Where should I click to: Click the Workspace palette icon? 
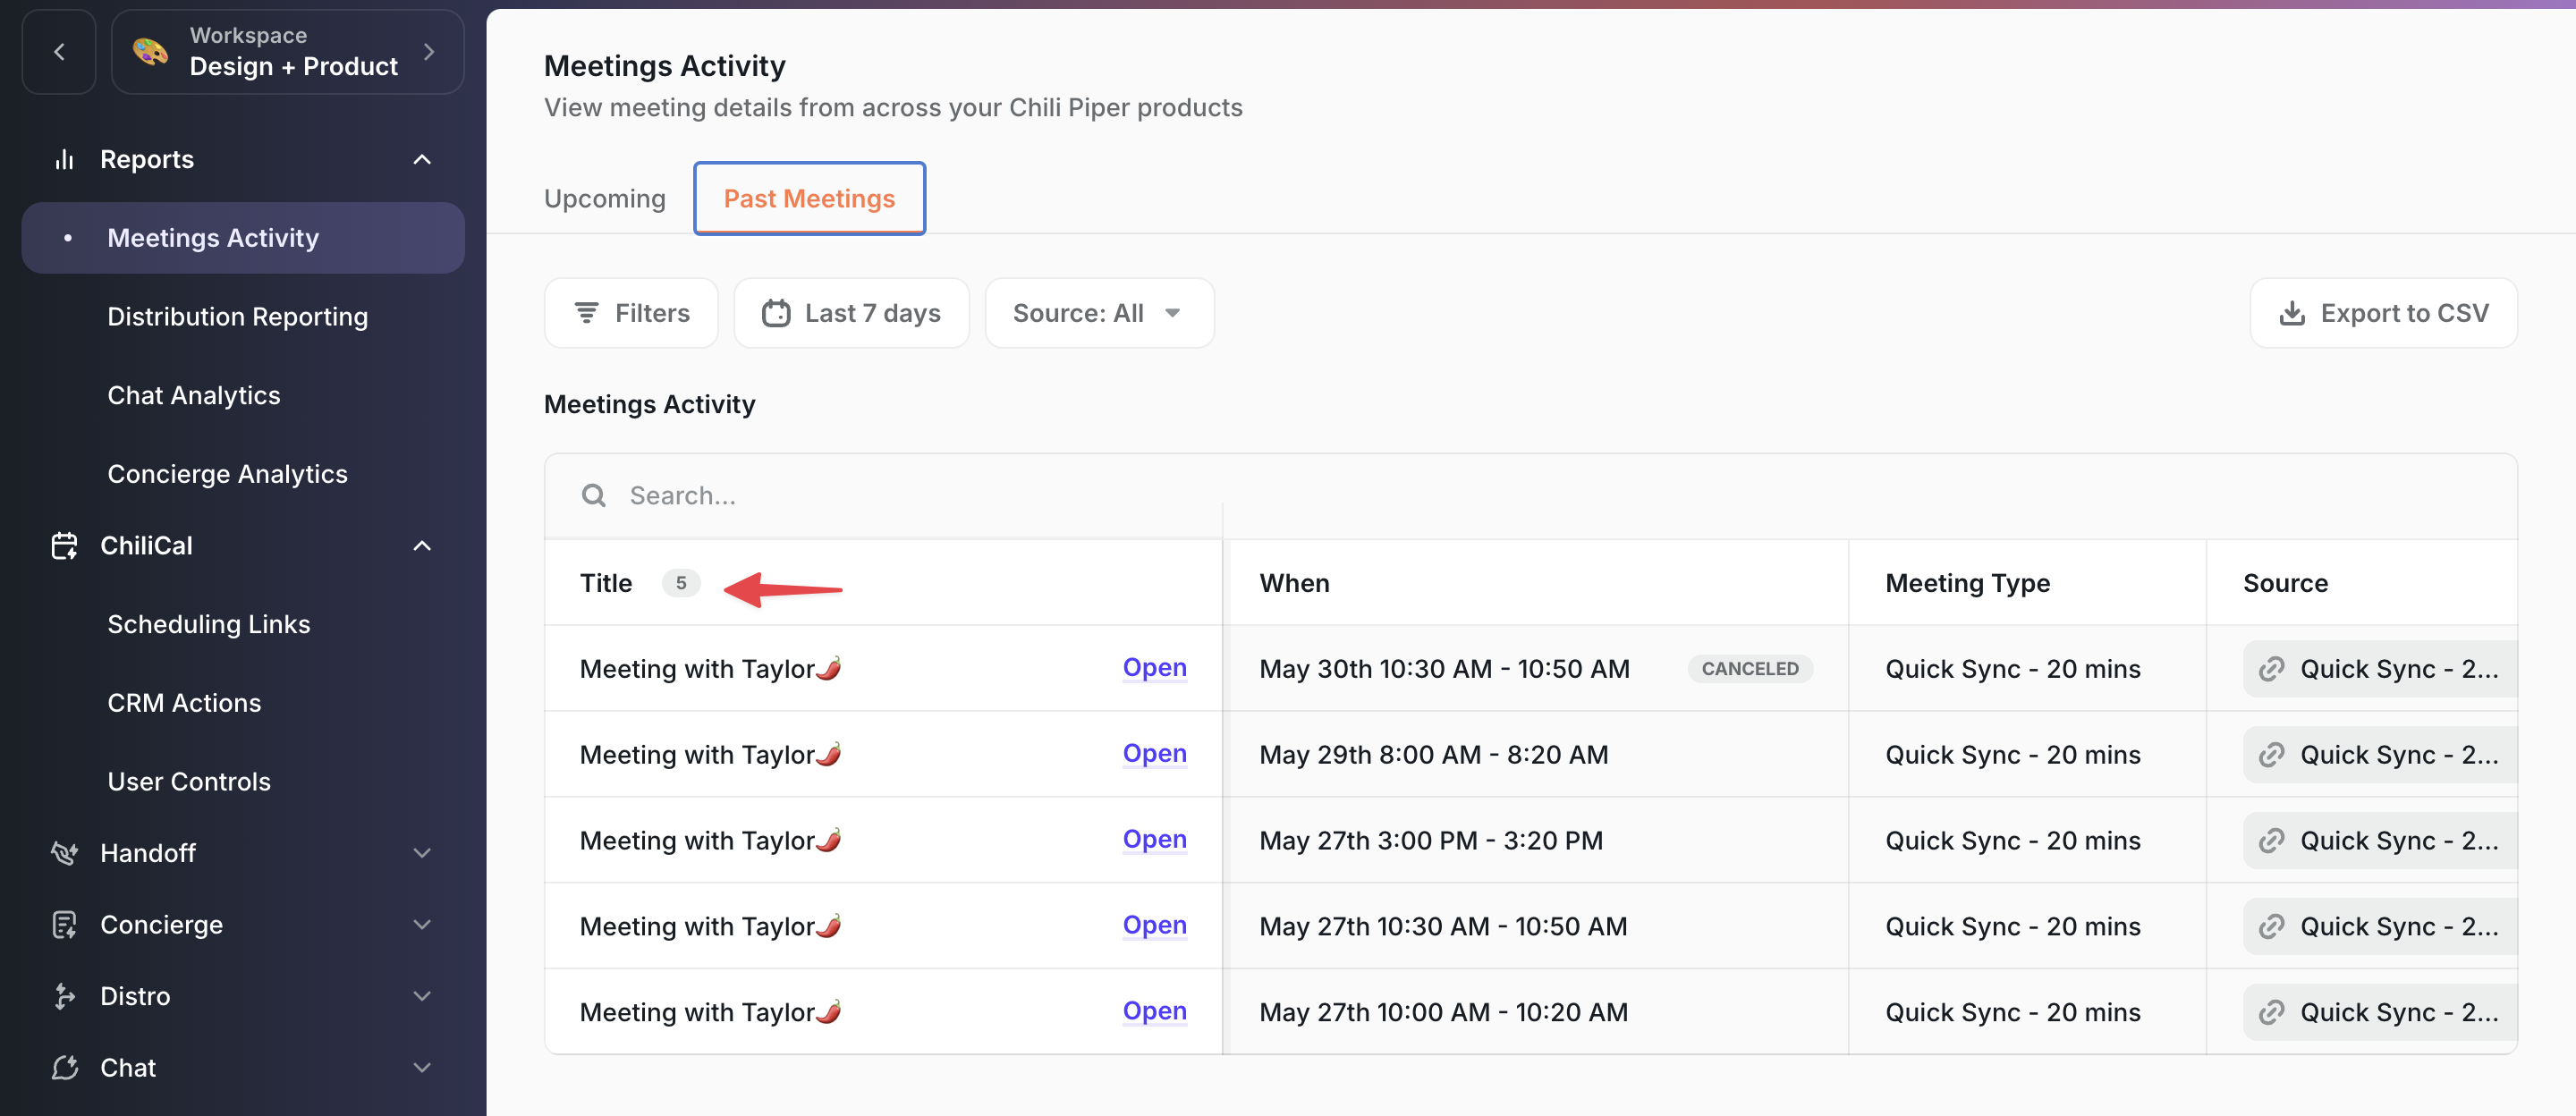pyautogui.click(x=150, y=52)
